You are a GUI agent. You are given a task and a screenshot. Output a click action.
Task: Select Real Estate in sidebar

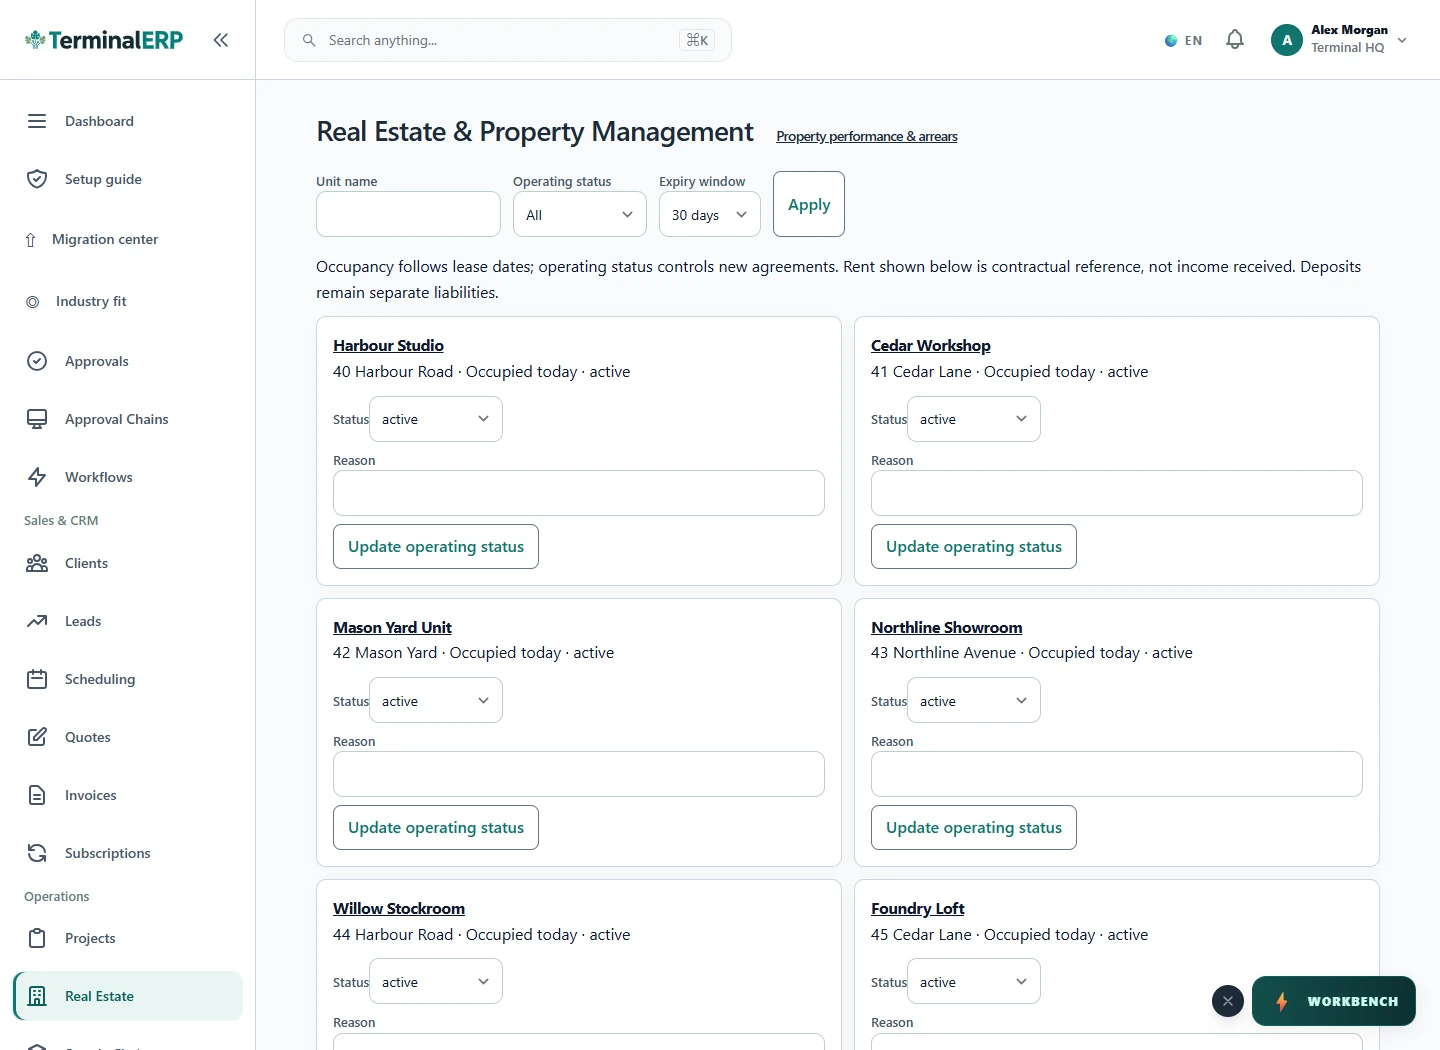128,996
